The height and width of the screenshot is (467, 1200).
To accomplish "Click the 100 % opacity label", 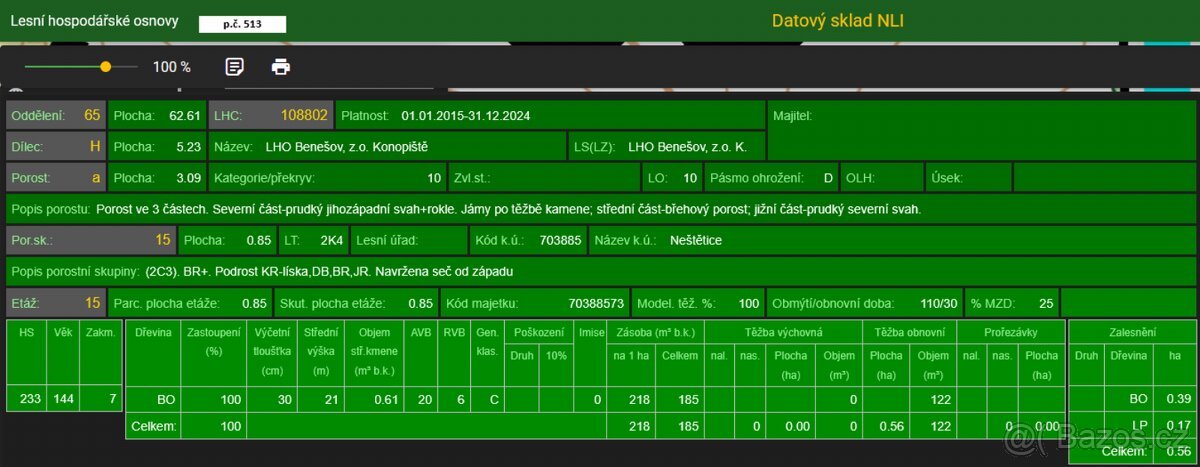I will 172,67.
